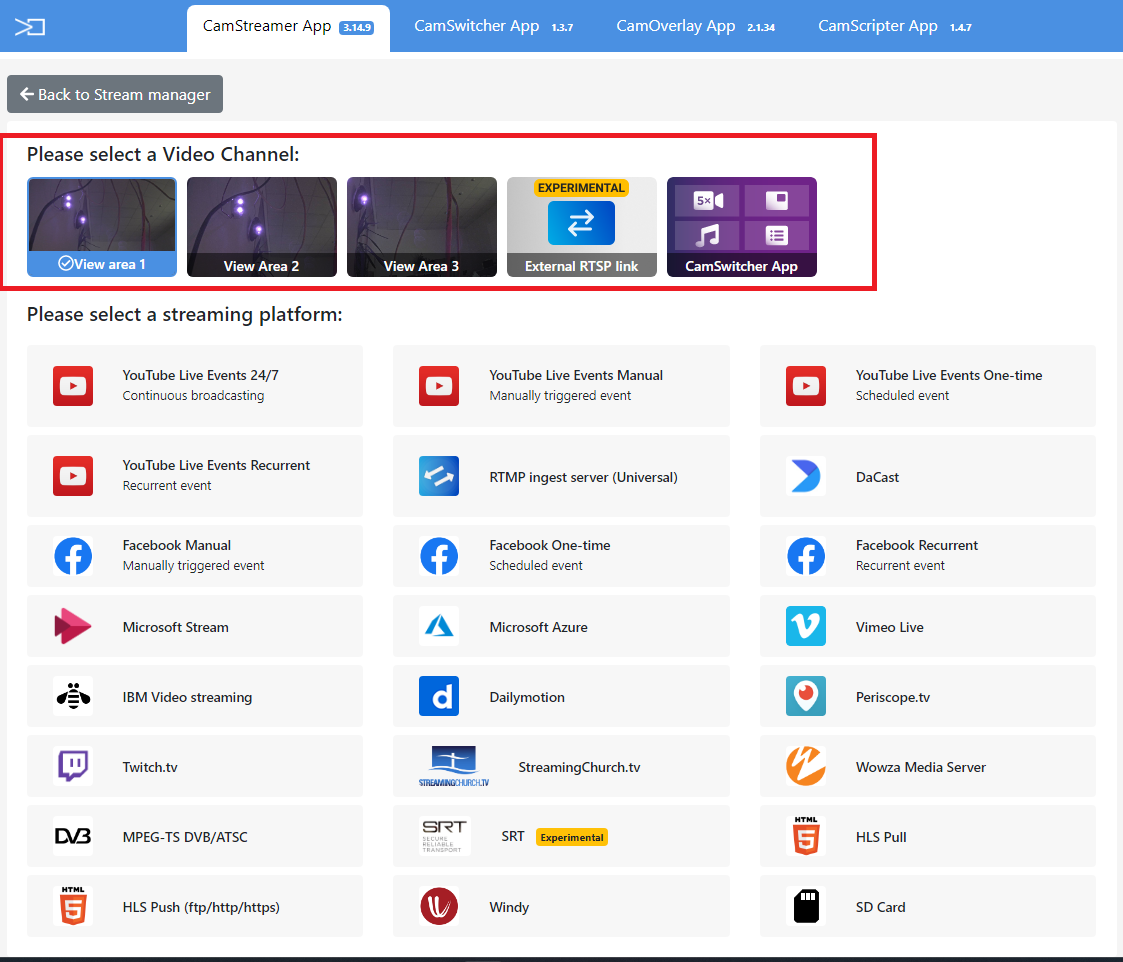Click the Vimeo Live icon
1123x962 pixels.
click(x=806, y=626)
